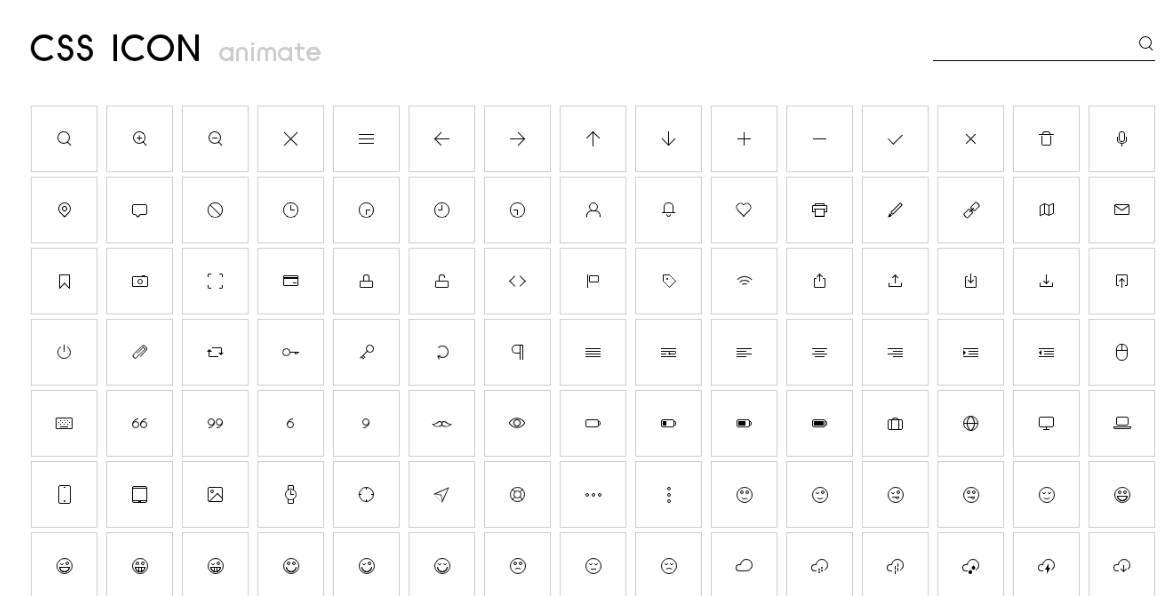The height and width of the screenshot is (596, 1171).
Task: Select the microphone icon
Action: click(1122, 138)
